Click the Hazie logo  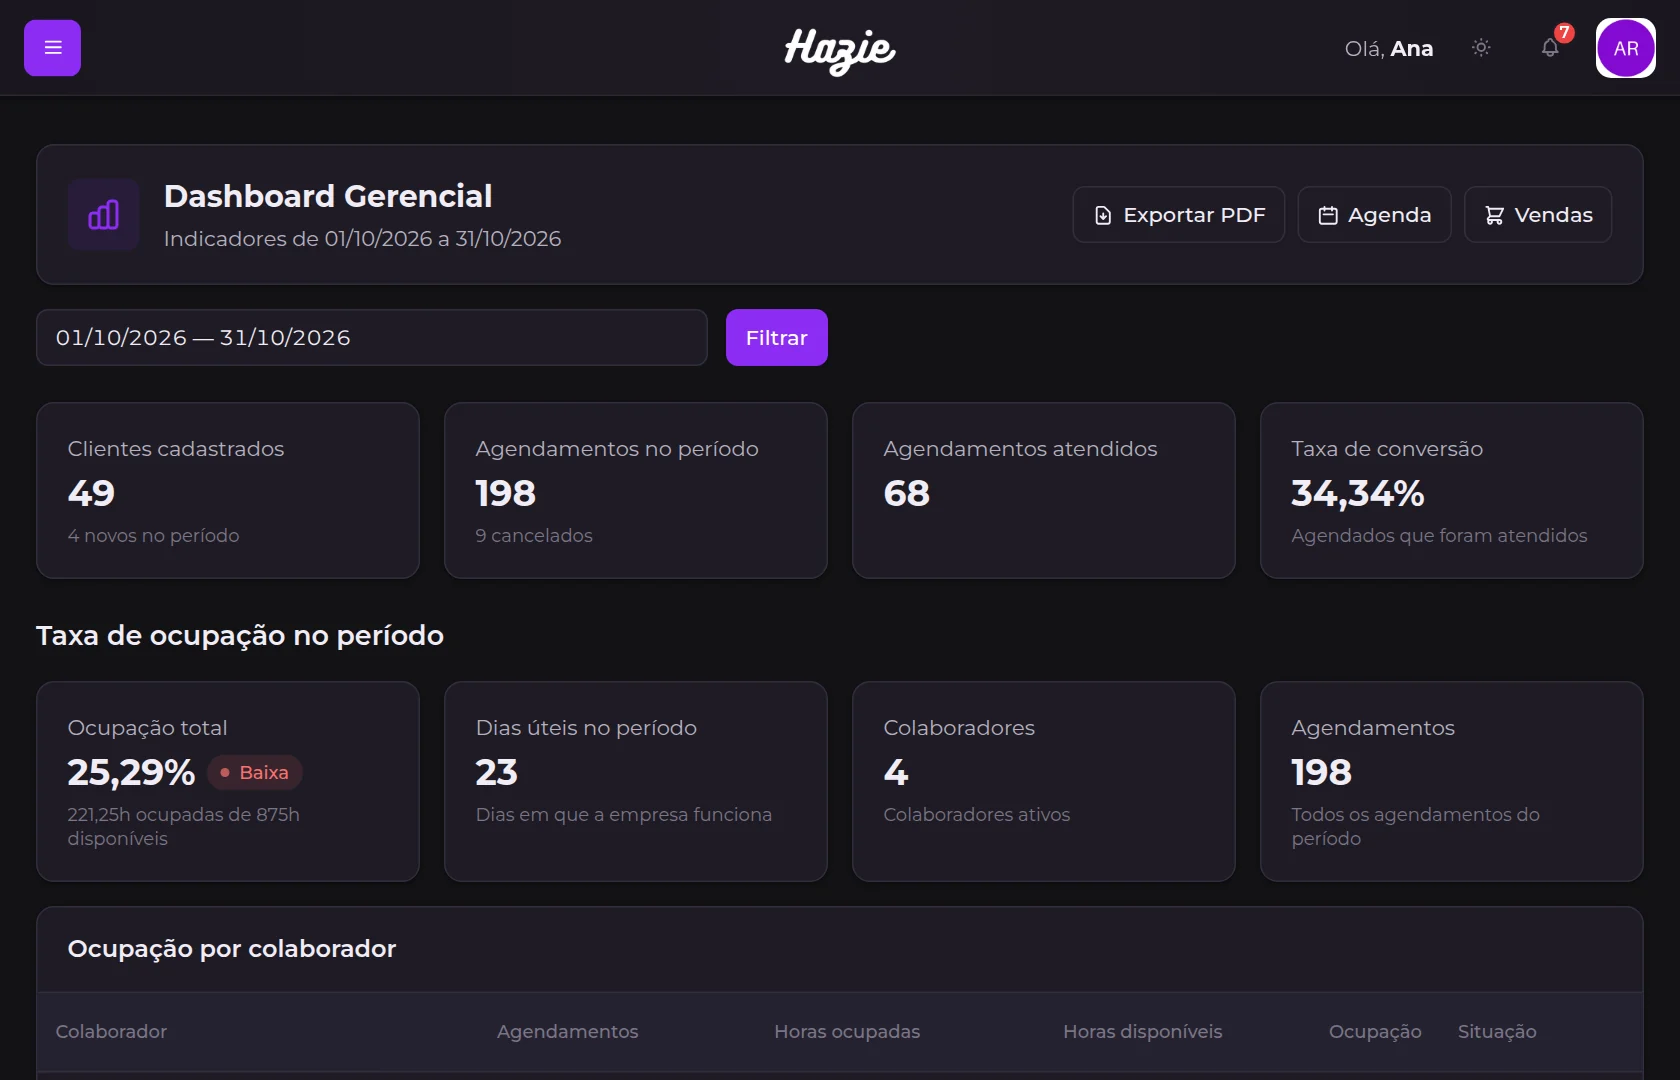click(840, 50)
